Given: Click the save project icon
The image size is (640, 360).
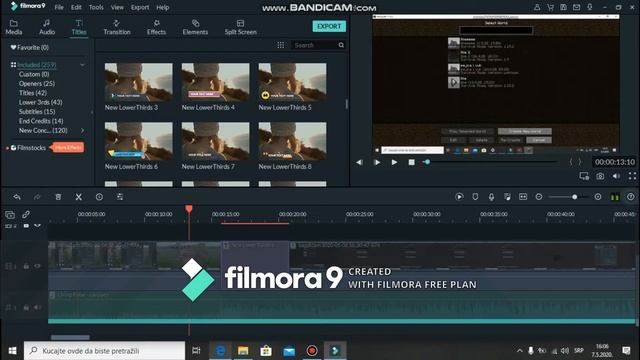Looking at the screenshot, I should pyautogui.click(x=563, y=7).
